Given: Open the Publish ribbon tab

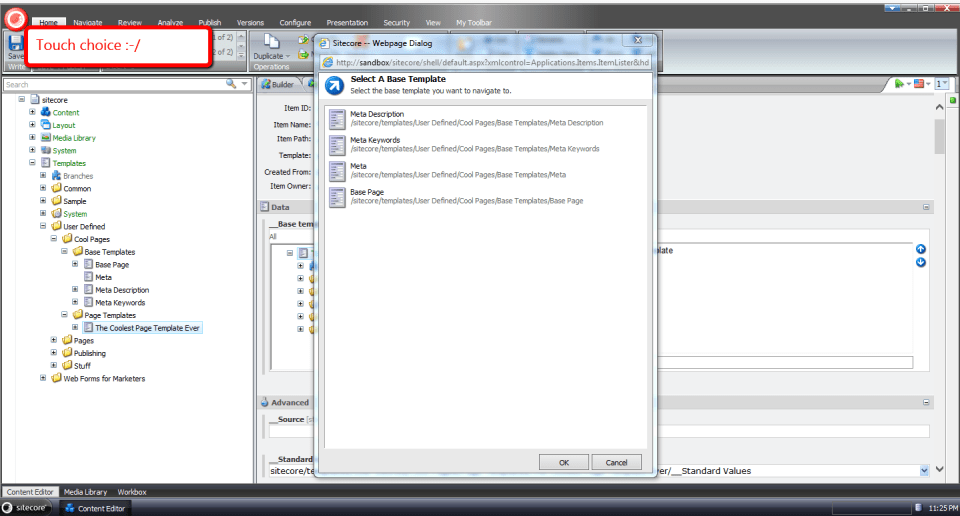Looking at the screenshot, I should (x=210, y=23).
